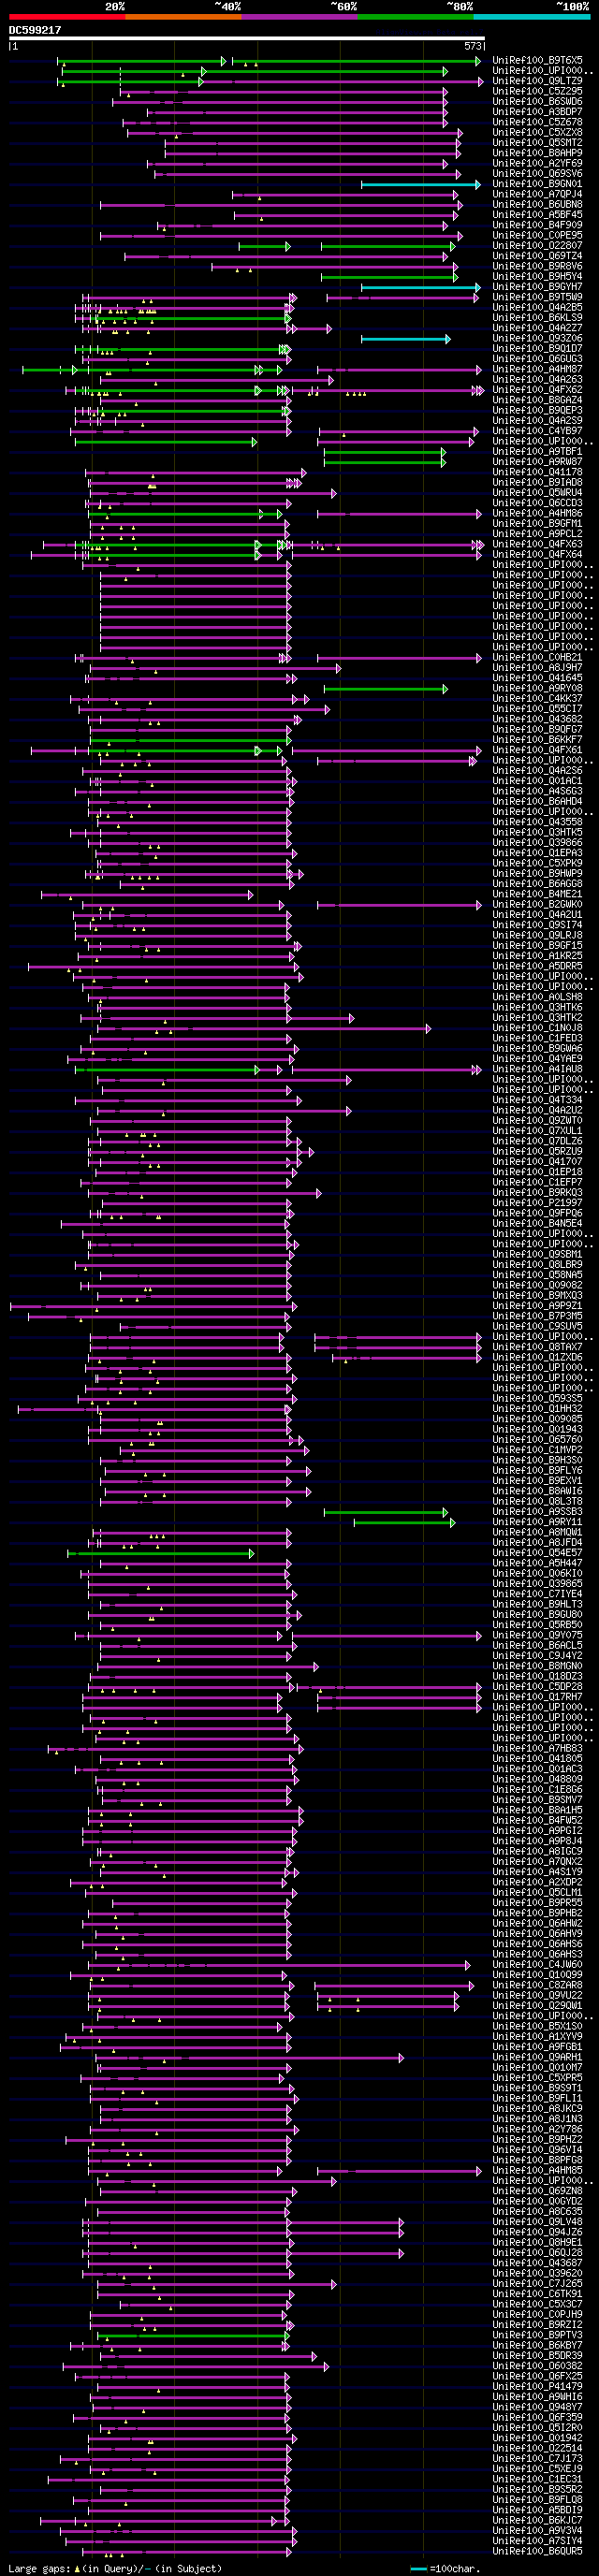599x2576 pixels.
Task: Click cyan alignment bar in B9GN01 row
Action: point(420,184)
